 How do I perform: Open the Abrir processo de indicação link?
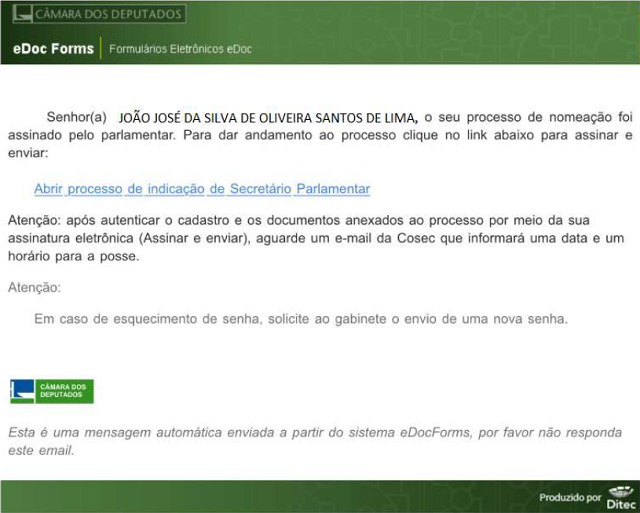coord(202,189)
